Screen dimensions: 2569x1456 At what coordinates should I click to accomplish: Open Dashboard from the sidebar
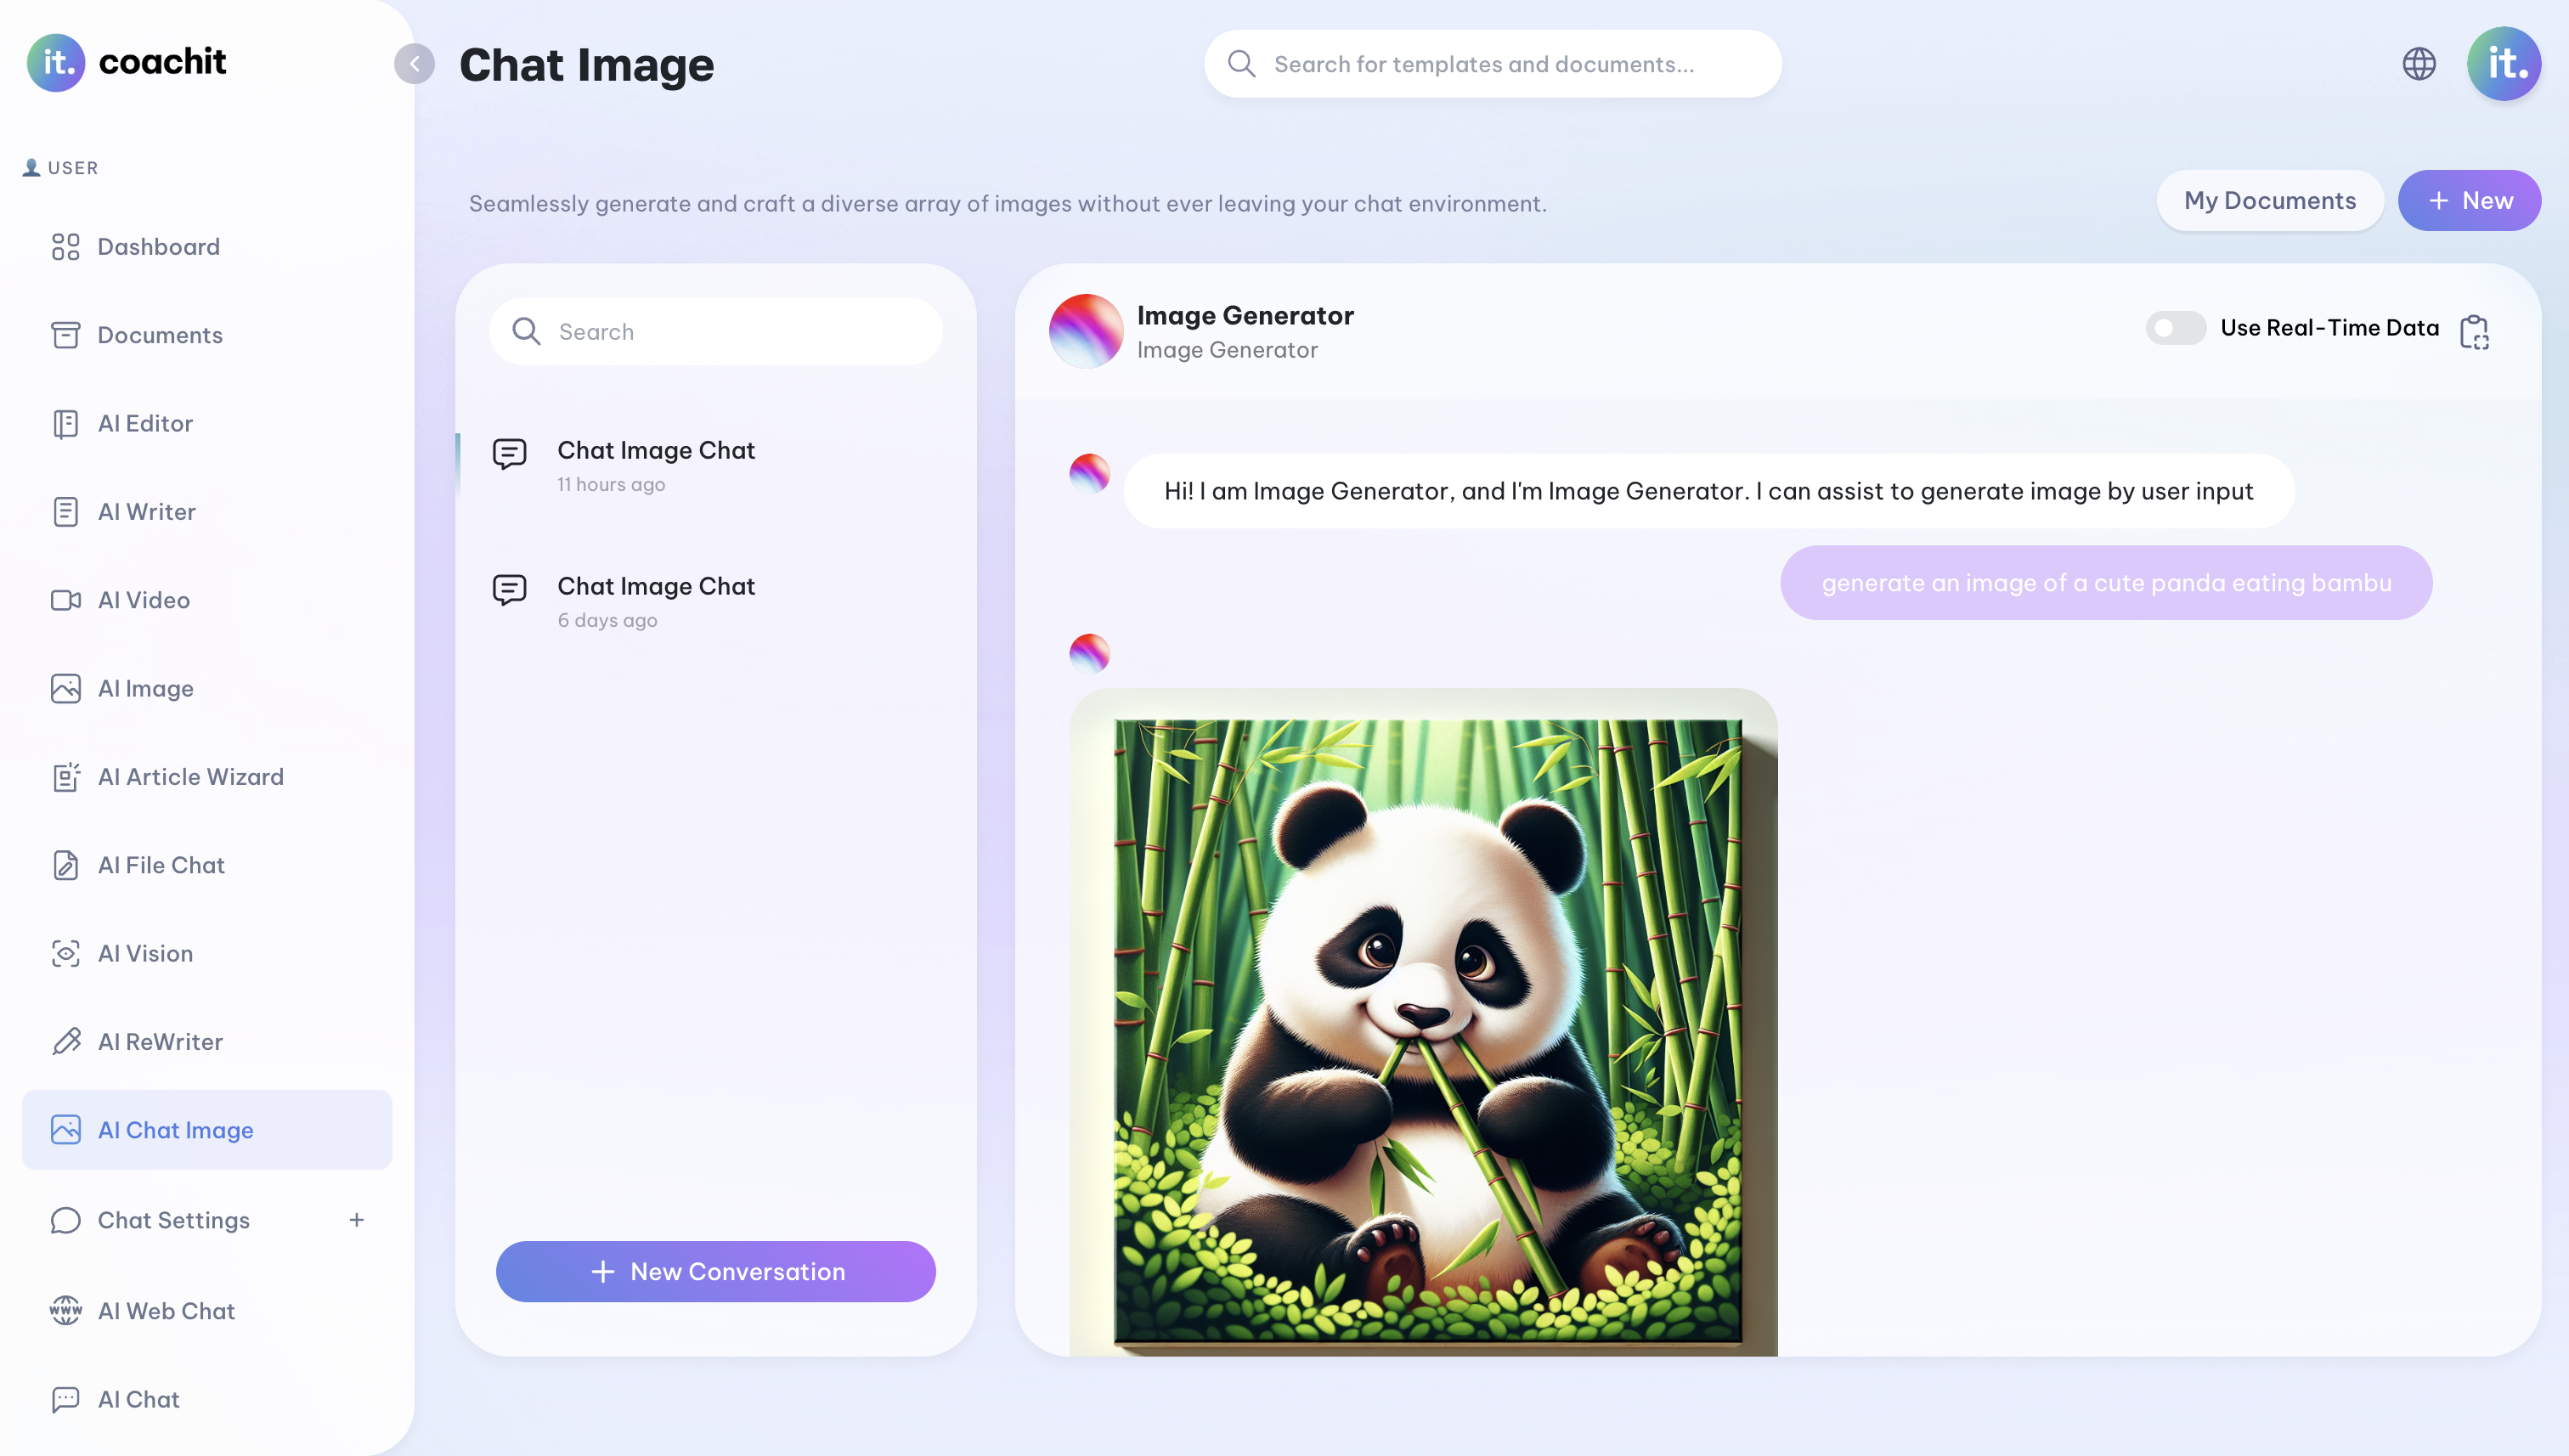158,247
